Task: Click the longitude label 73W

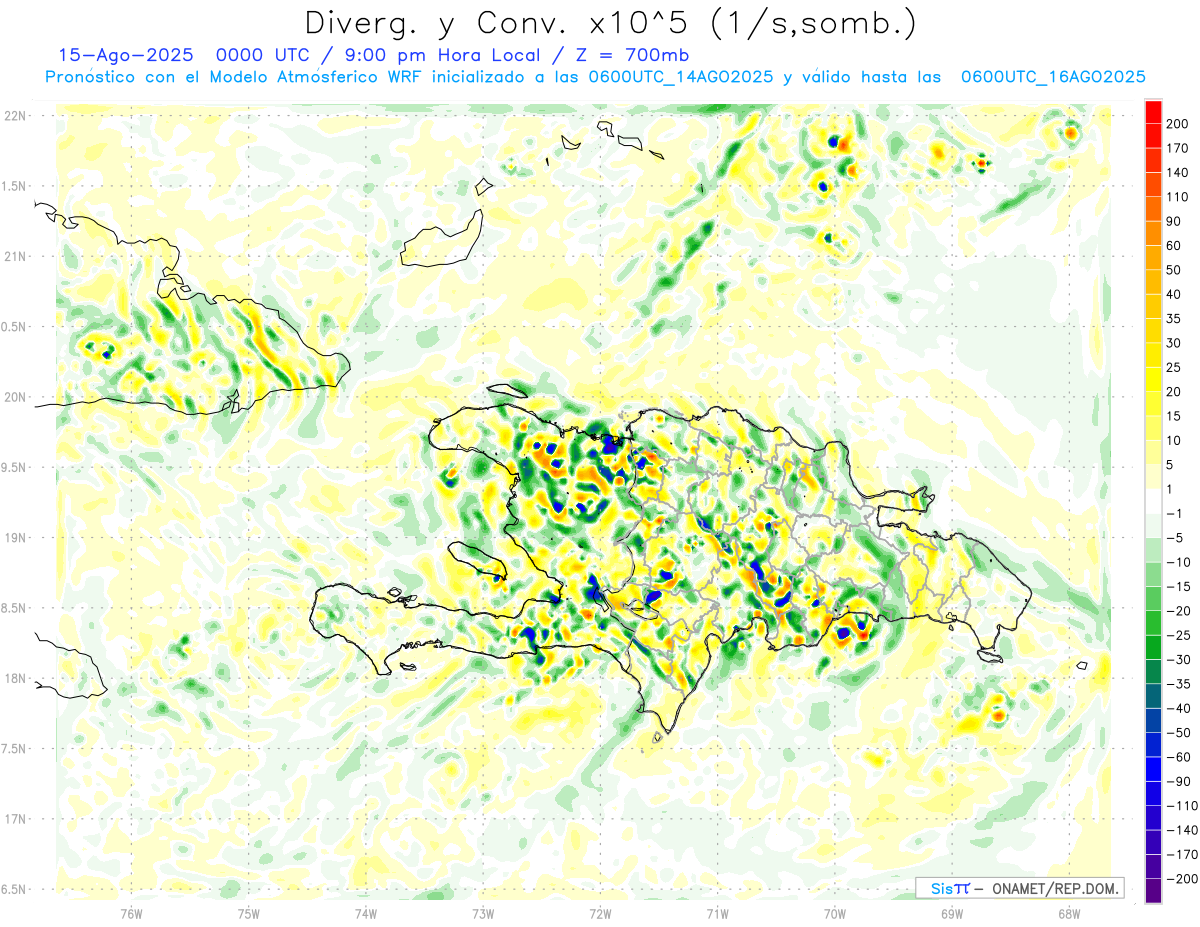Action: 483,915
